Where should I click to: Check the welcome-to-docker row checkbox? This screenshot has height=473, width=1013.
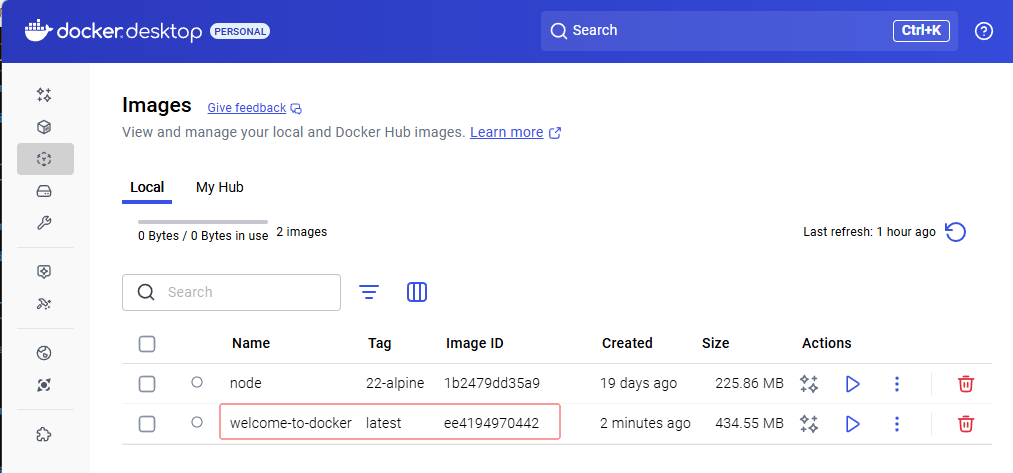point(147,424)
